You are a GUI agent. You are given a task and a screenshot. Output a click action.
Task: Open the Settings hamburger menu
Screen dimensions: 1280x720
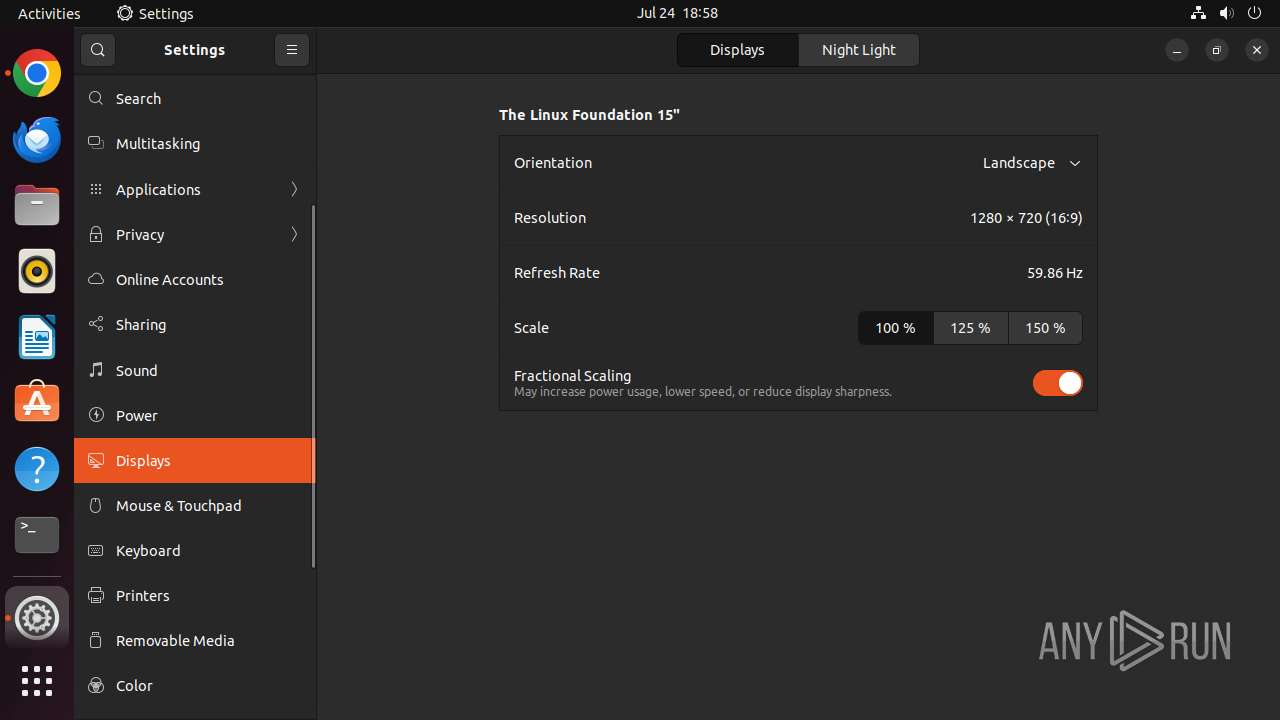point(292,50)
